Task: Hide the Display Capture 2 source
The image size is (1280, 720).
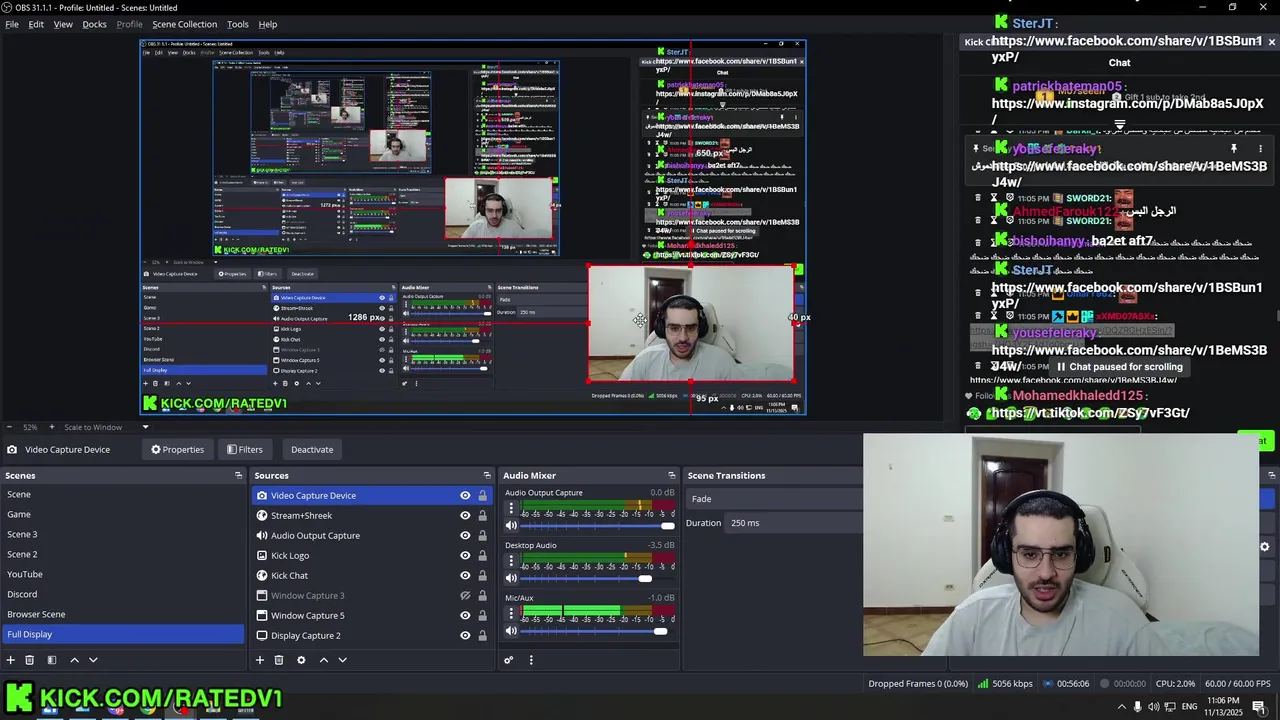Action: pos(465,636)
